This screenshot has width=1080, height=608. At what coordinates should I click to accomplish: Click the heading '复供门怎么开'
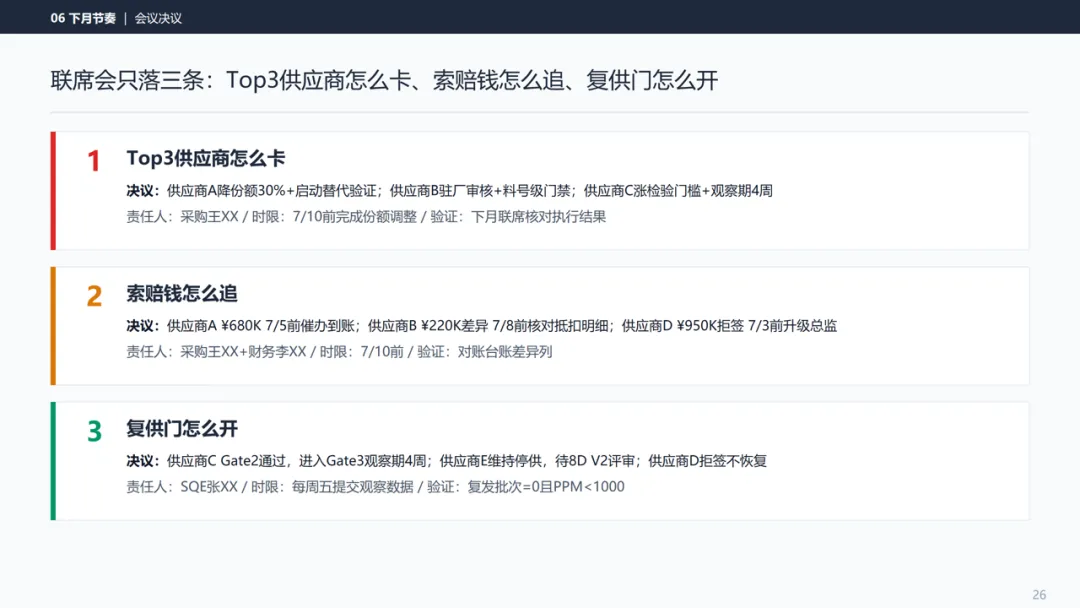click(182, 428)
